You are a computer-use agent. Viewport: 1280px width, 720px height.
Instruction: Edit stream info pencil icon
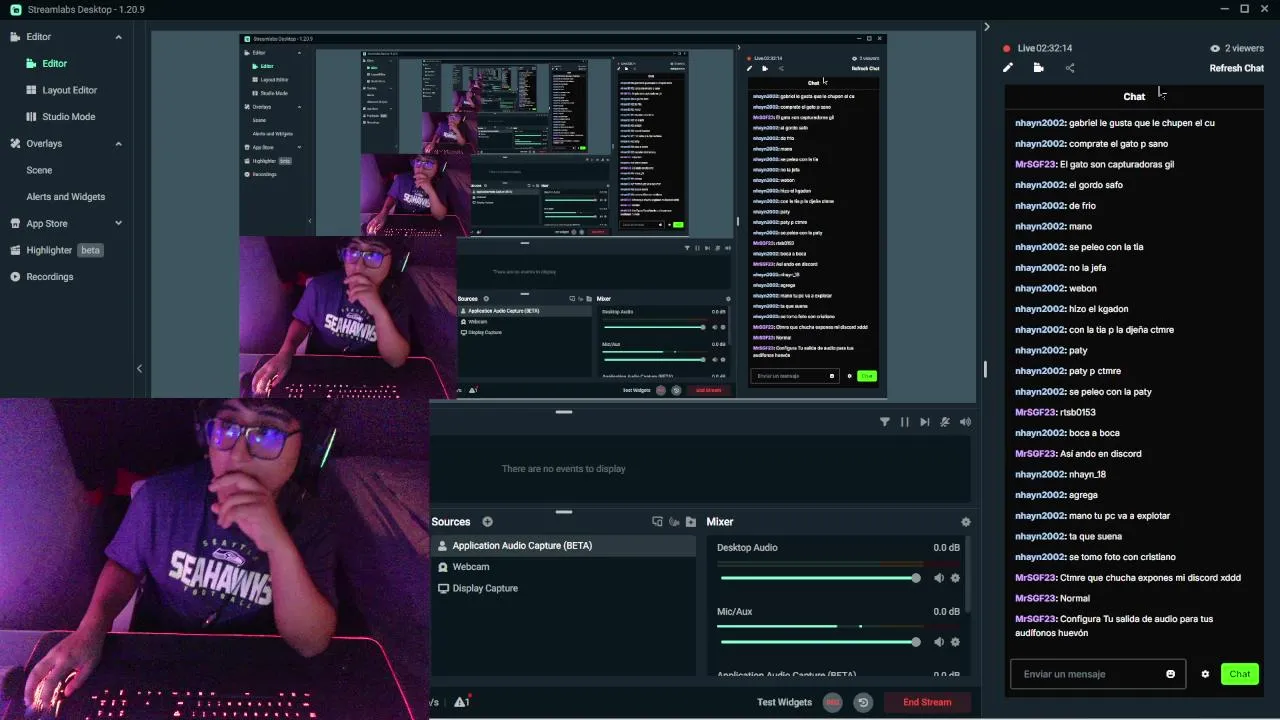[x=1008, y=68]
